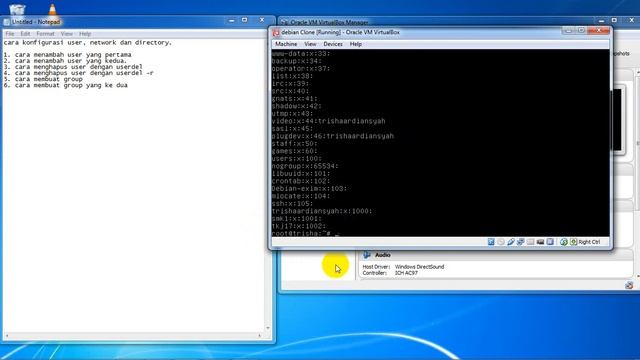Click virtualization features icon in VM status bar
640x360 pixels.
tap(550, 242)
